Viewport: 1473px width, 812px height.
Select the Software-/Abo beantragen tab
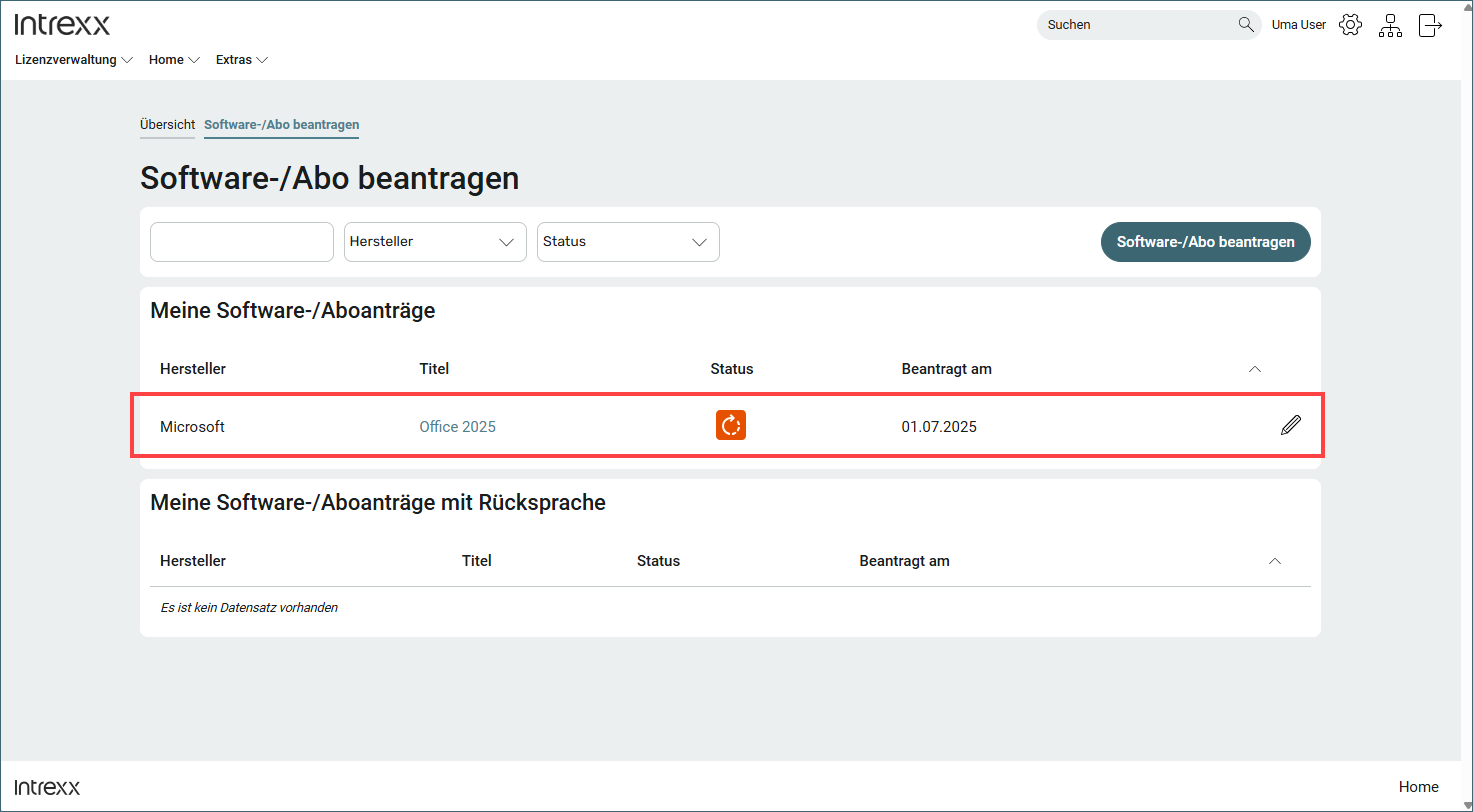pyautogui.click(x=281, y=125)
